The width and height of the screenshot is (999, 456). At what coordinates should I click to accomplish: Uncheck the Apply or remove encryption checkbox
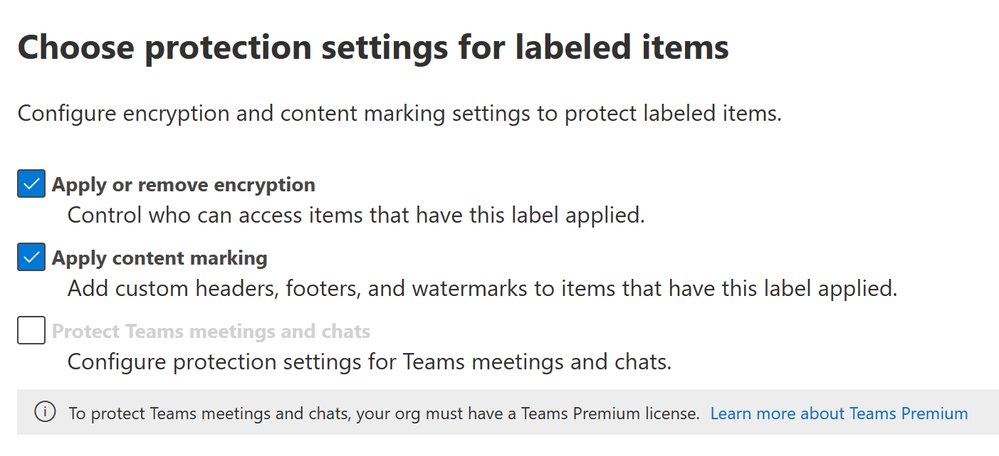pos(31,184)
